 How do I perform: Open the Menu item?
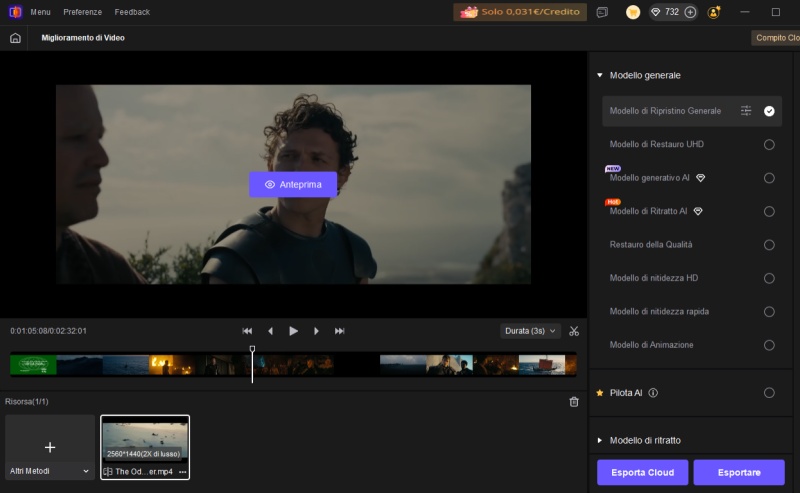coord(40,12)
